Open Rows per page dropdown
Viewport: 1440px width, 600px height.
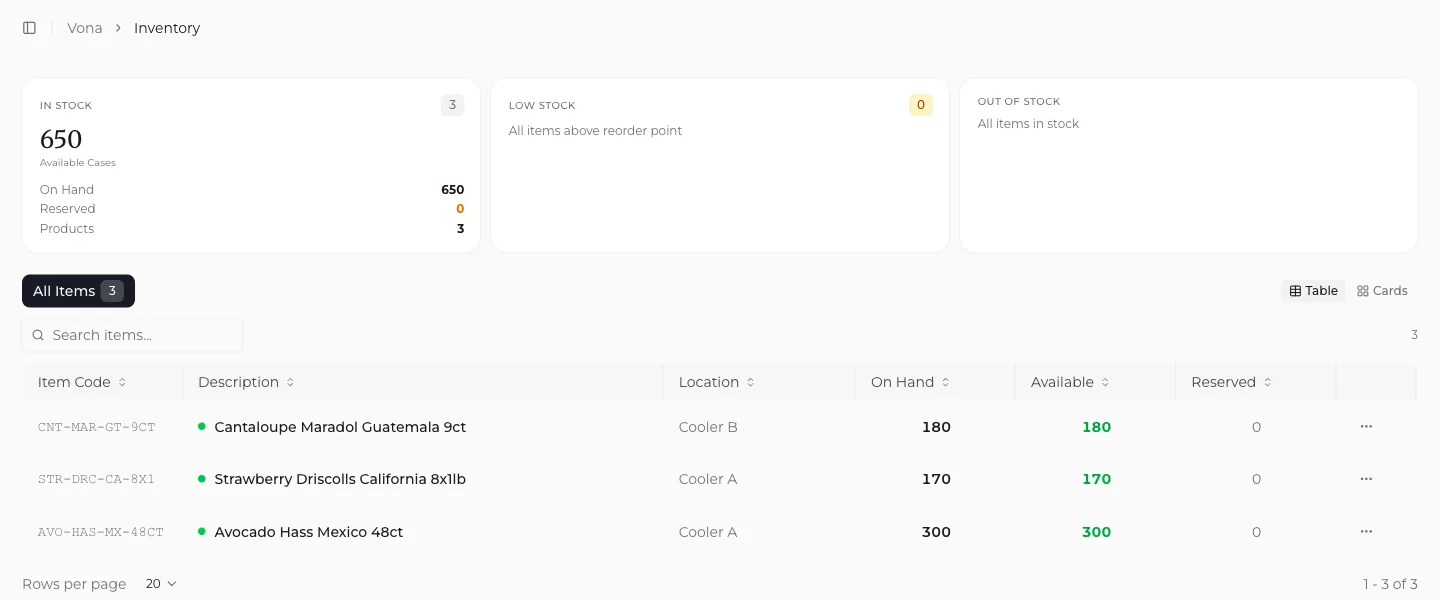click(161, 584)
